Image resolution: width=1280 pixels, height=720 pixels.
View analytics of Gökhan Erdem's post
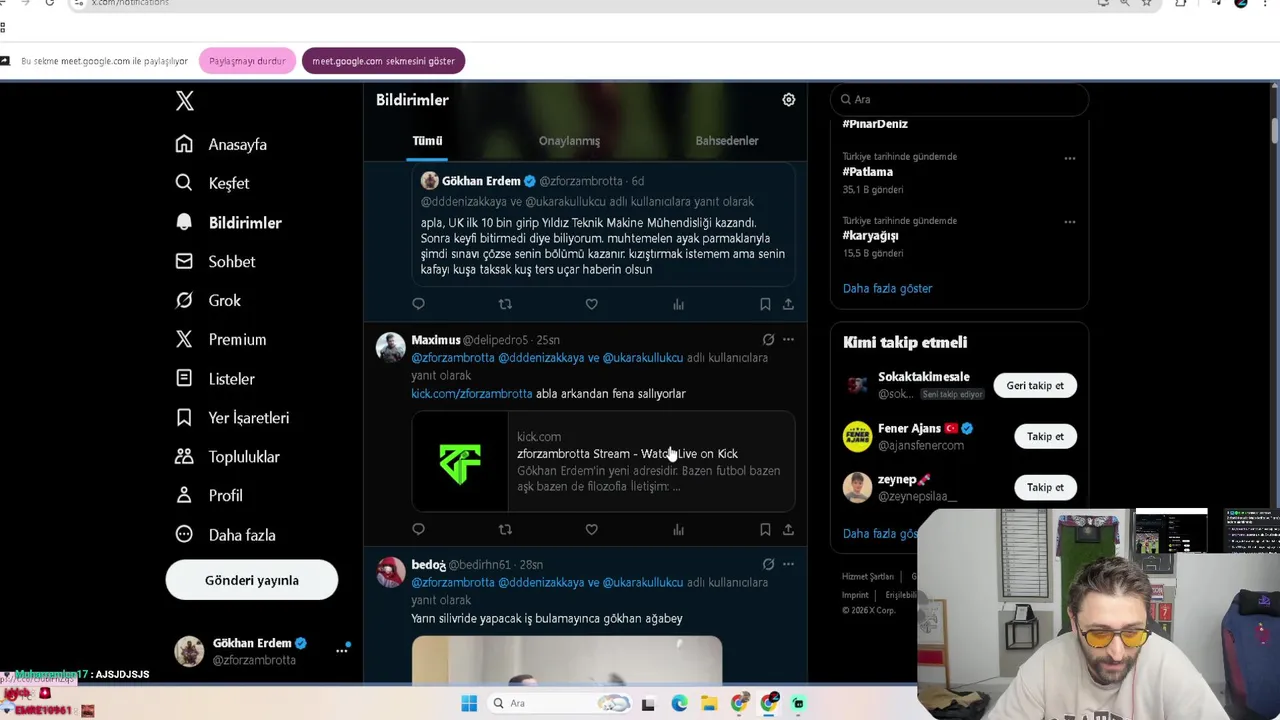point(678,304)
